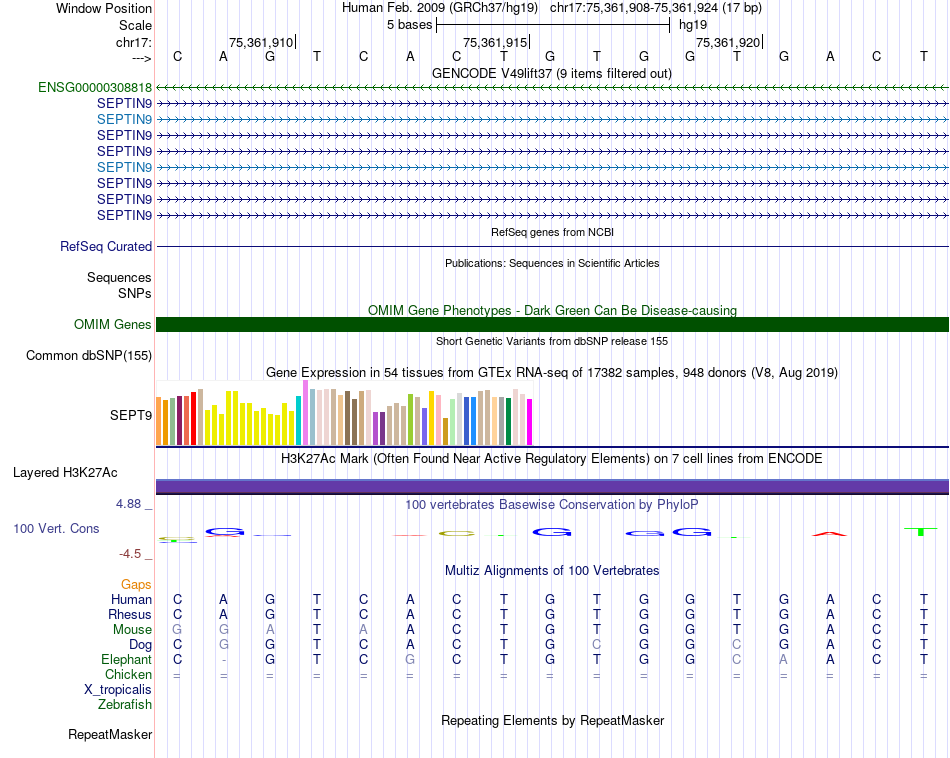Click the GENCODE V49lift37 track title
Image resolution: width=950 pixels, height=758 pixels.
coord(552,73)
